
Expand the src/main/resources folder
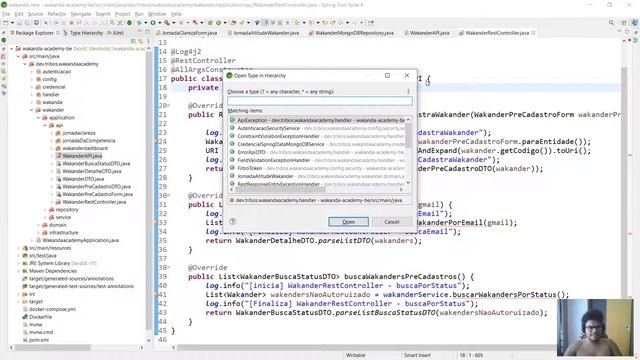coord(18,248)
